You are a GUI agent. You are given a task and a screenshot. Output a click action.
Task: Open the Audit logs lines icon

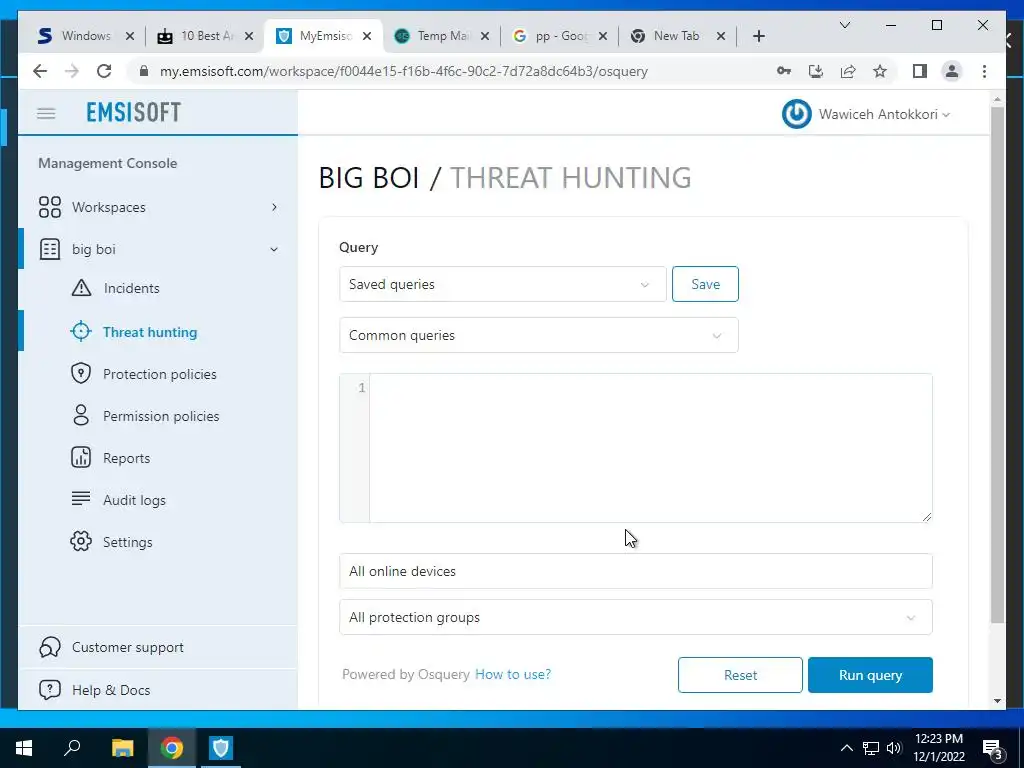tap(81, 499)
